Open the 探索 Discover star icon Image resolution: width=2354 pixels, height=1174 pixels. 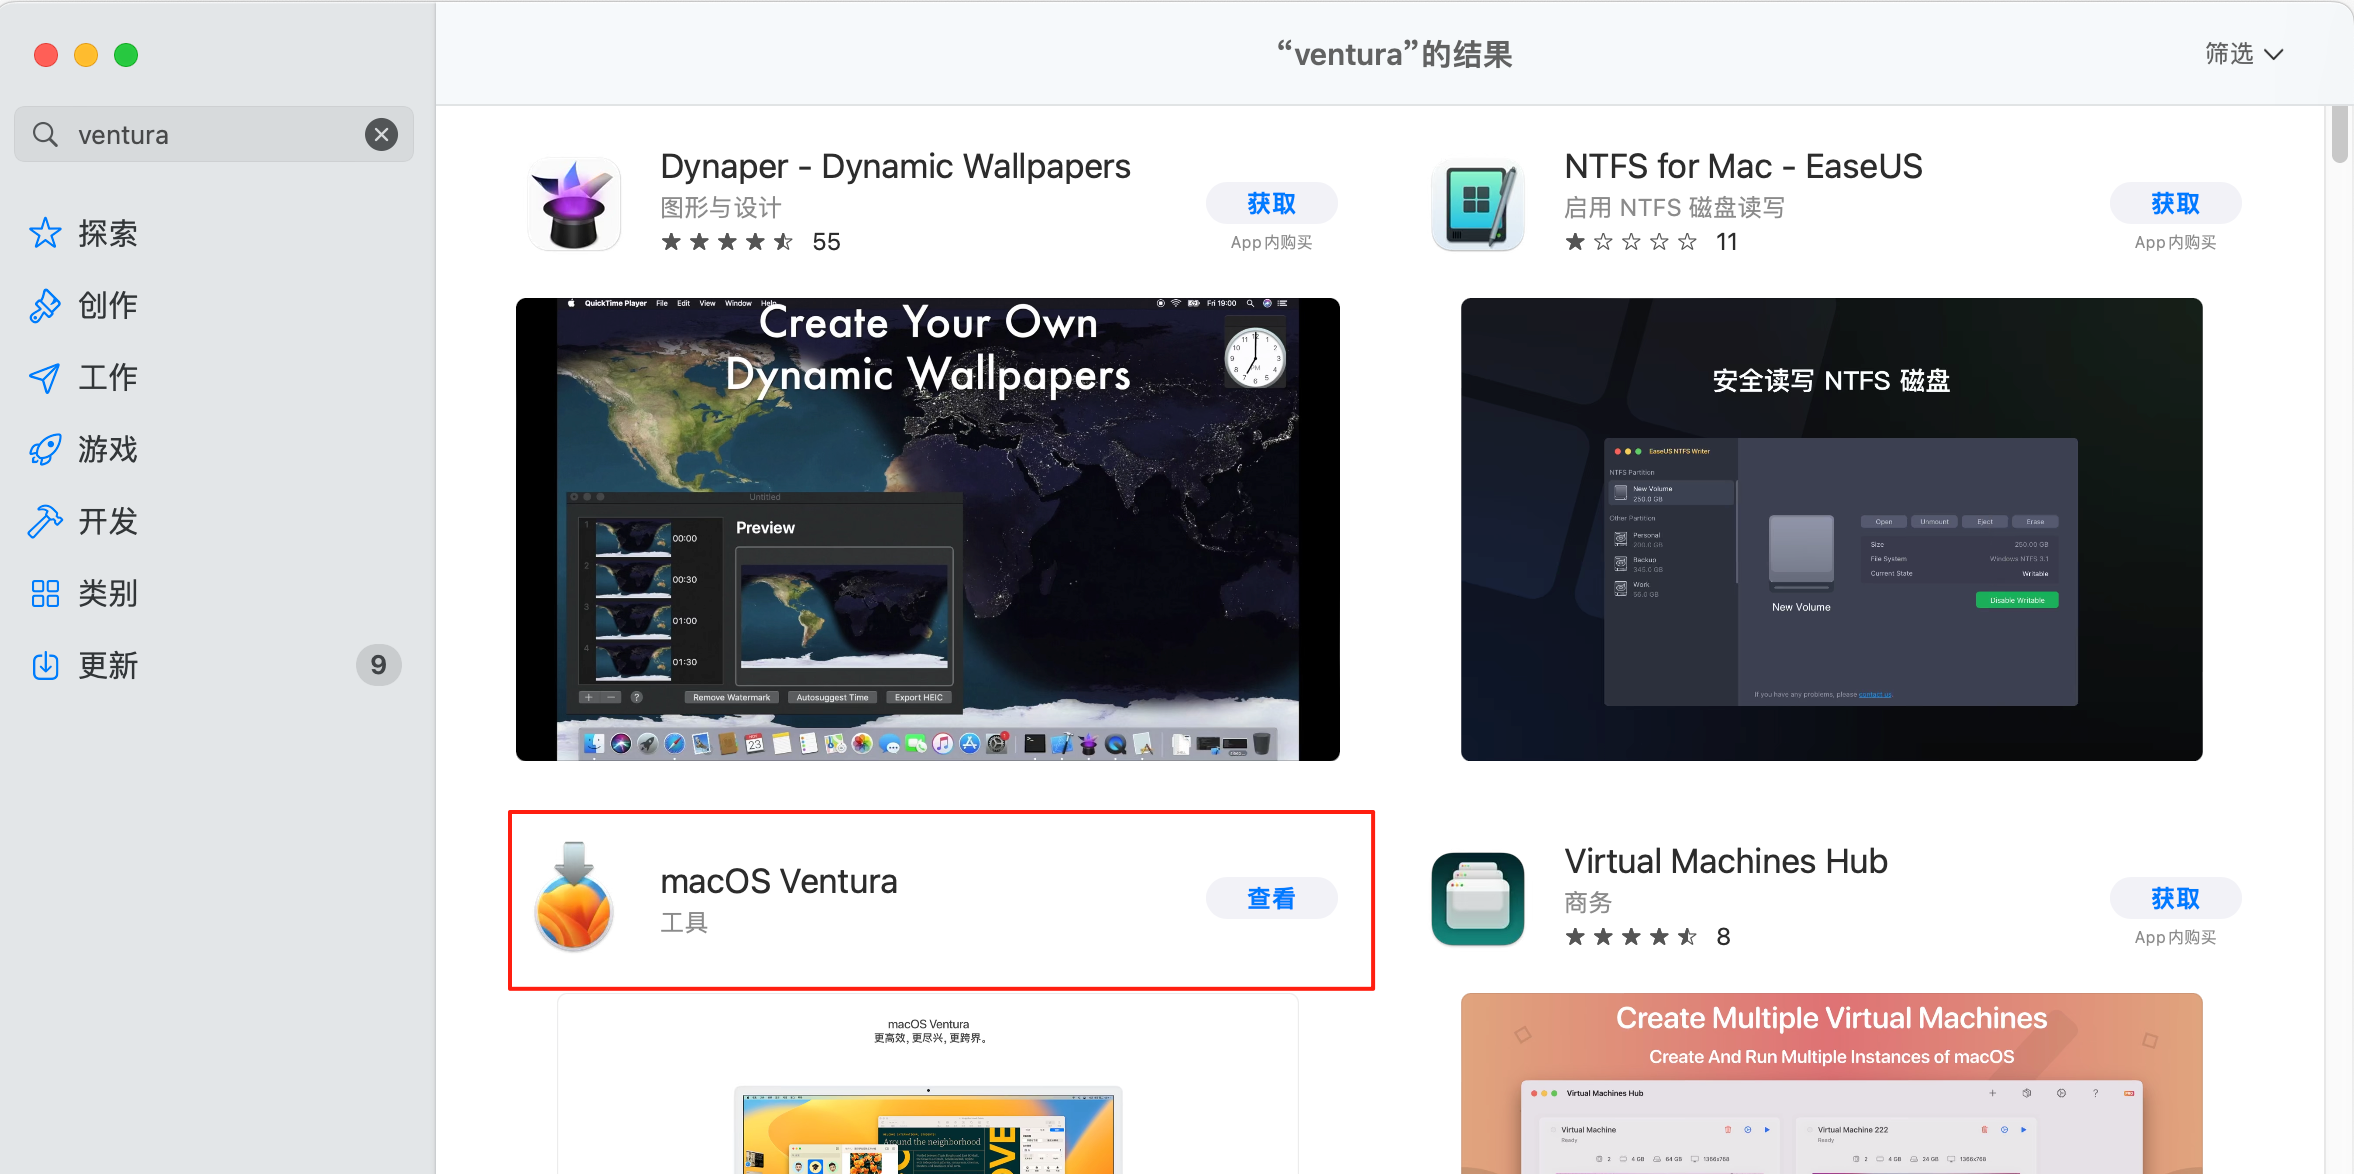(x=45, y=233)
